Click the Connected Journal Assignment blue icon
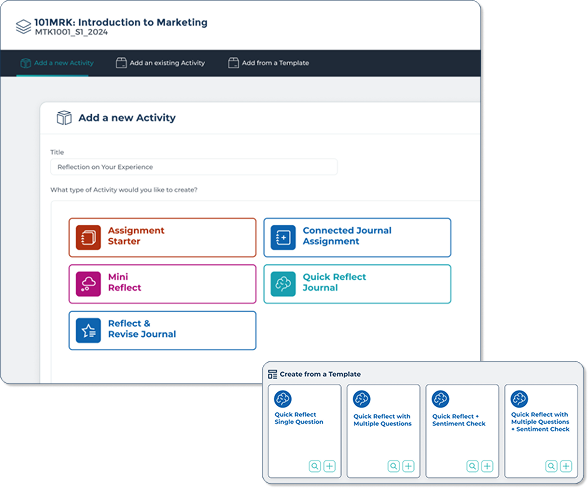588x488 pixels. [283, 237]
